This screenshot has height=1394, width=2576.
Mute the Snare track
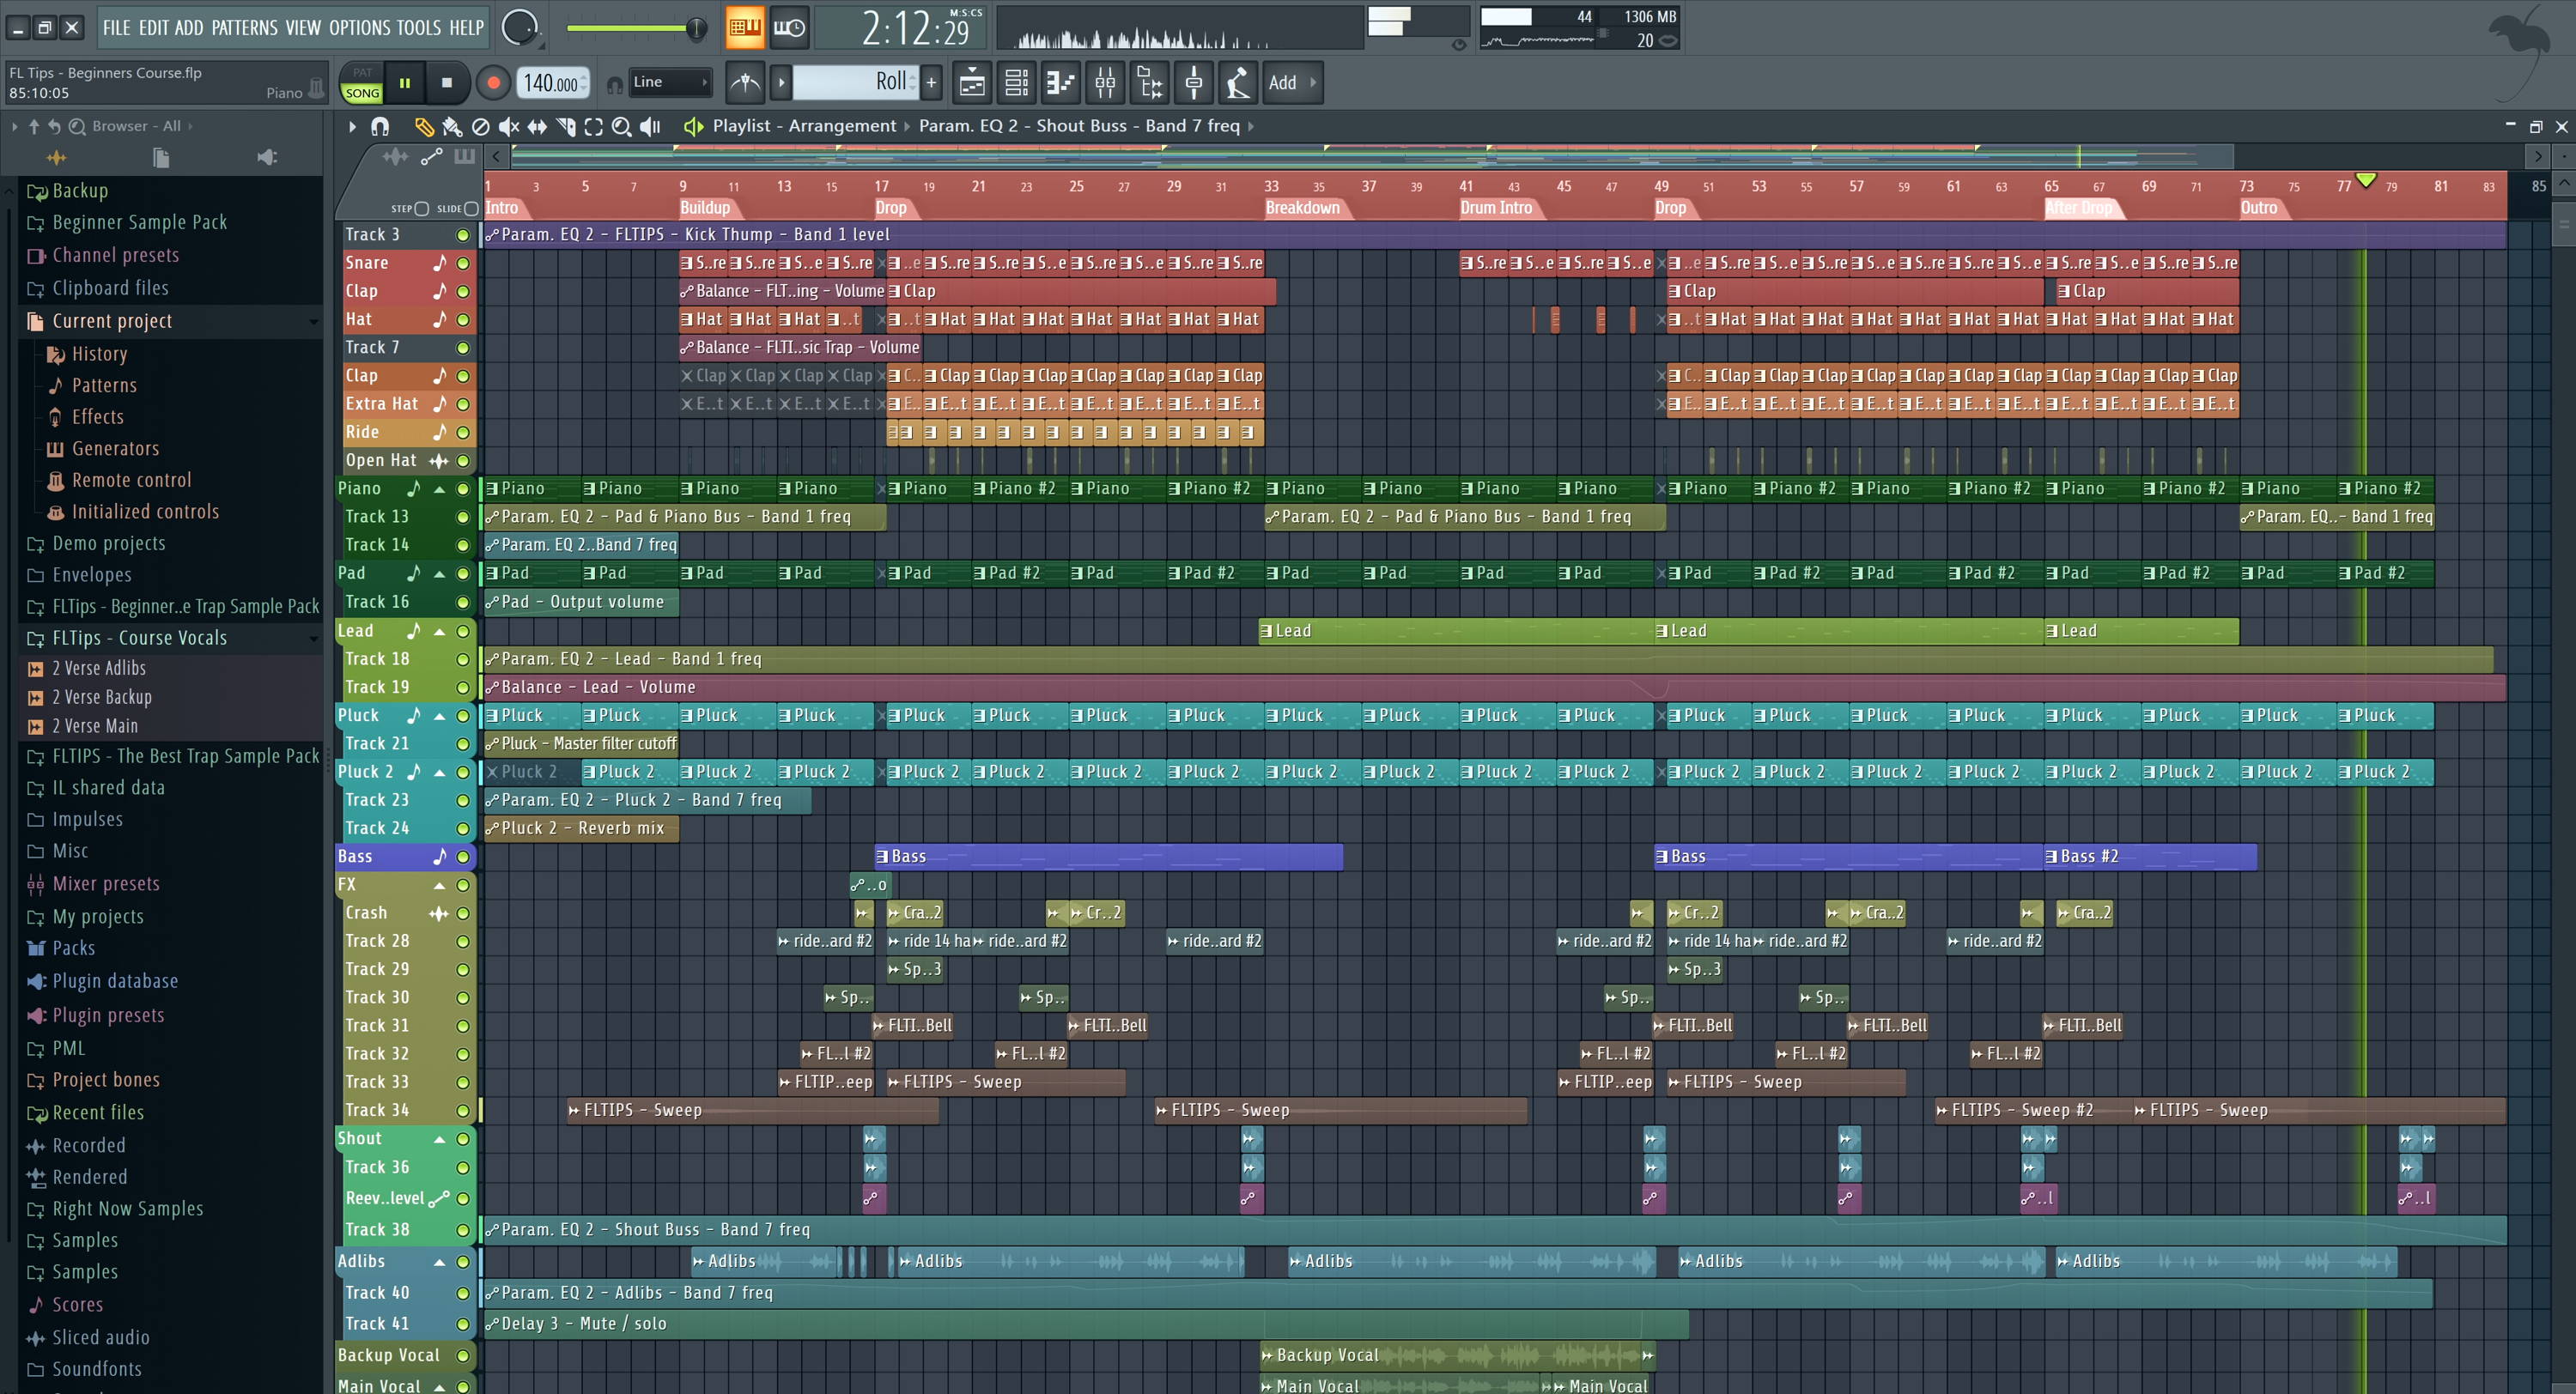click(x=463, y=263)
